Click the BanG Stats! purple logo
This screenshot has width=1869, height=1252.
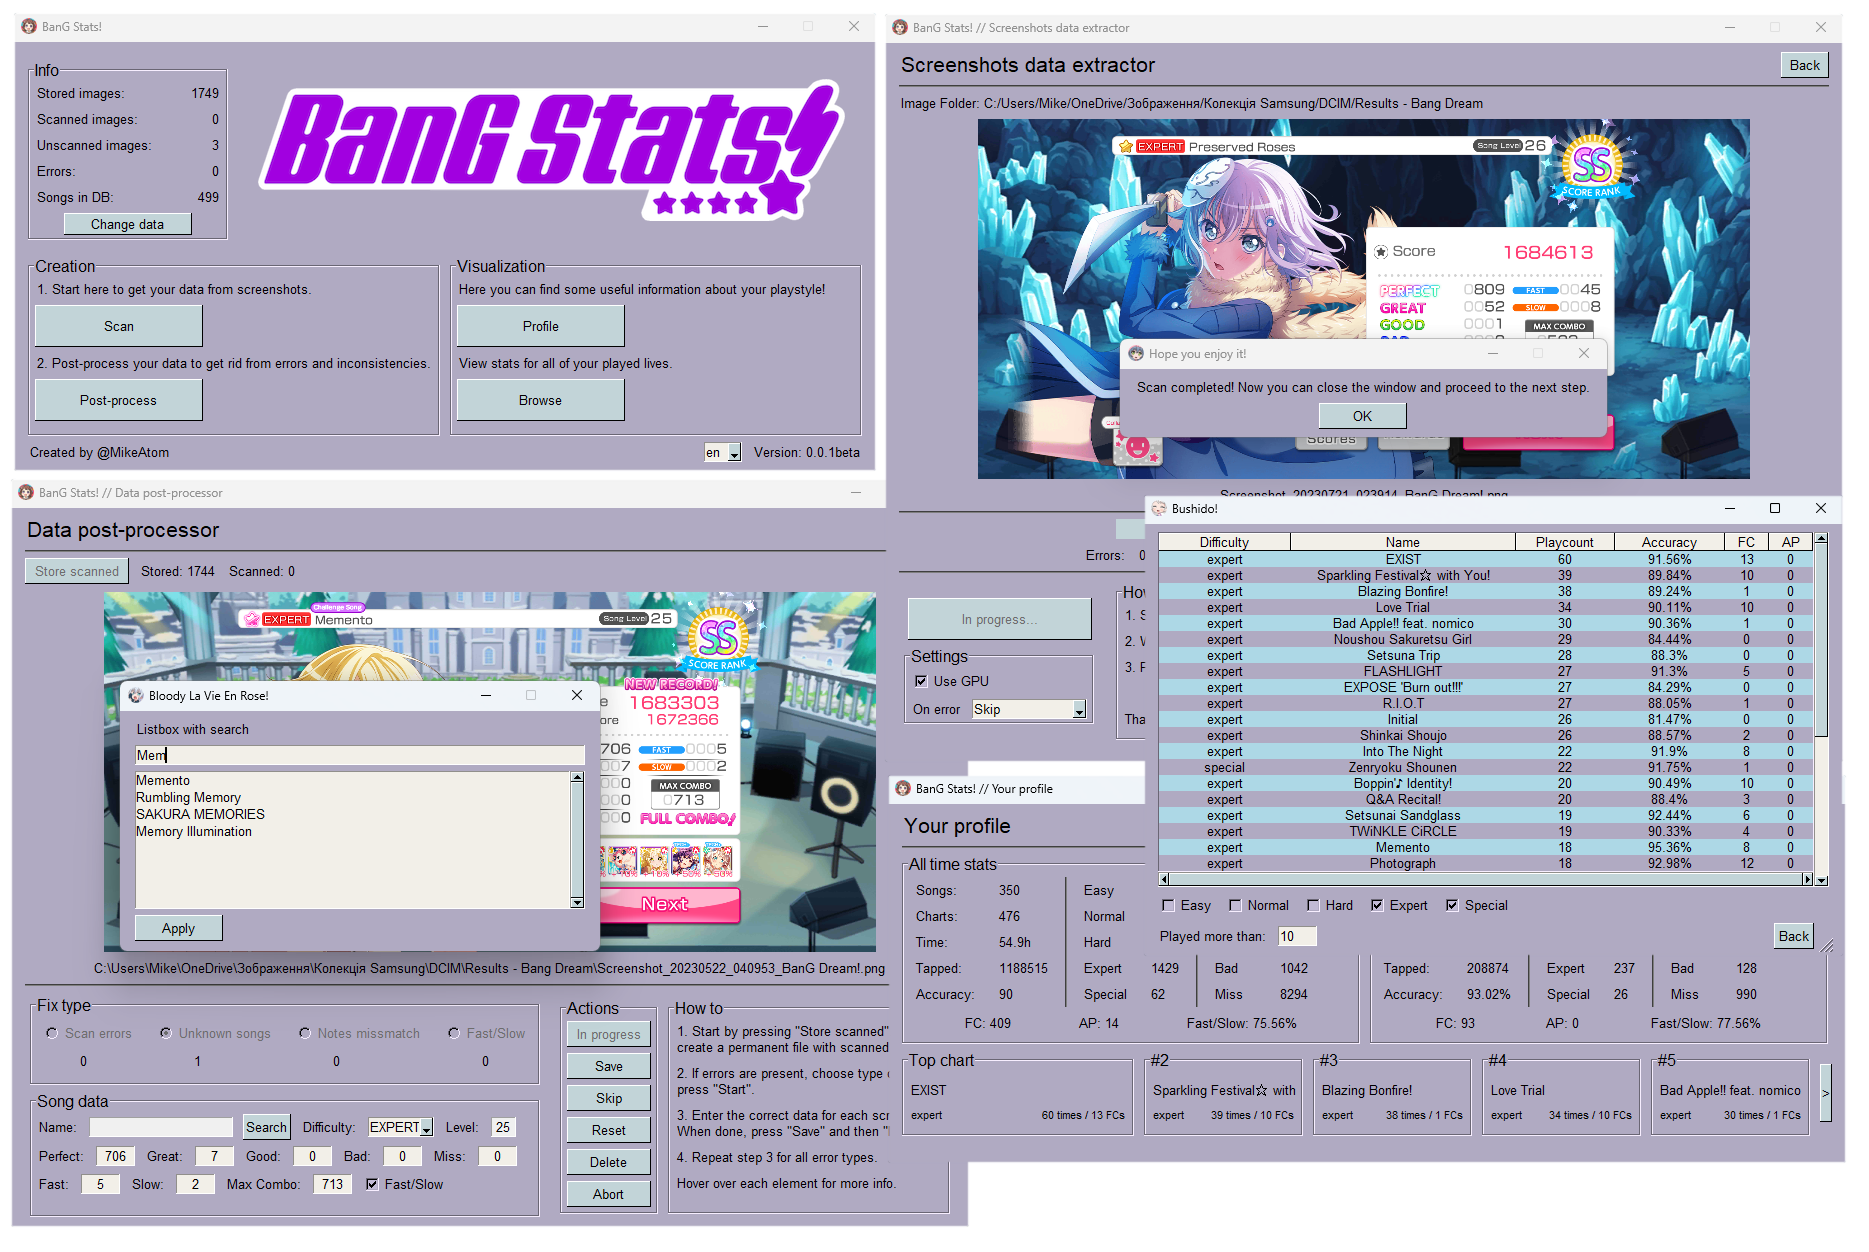(x=552, y=150)
